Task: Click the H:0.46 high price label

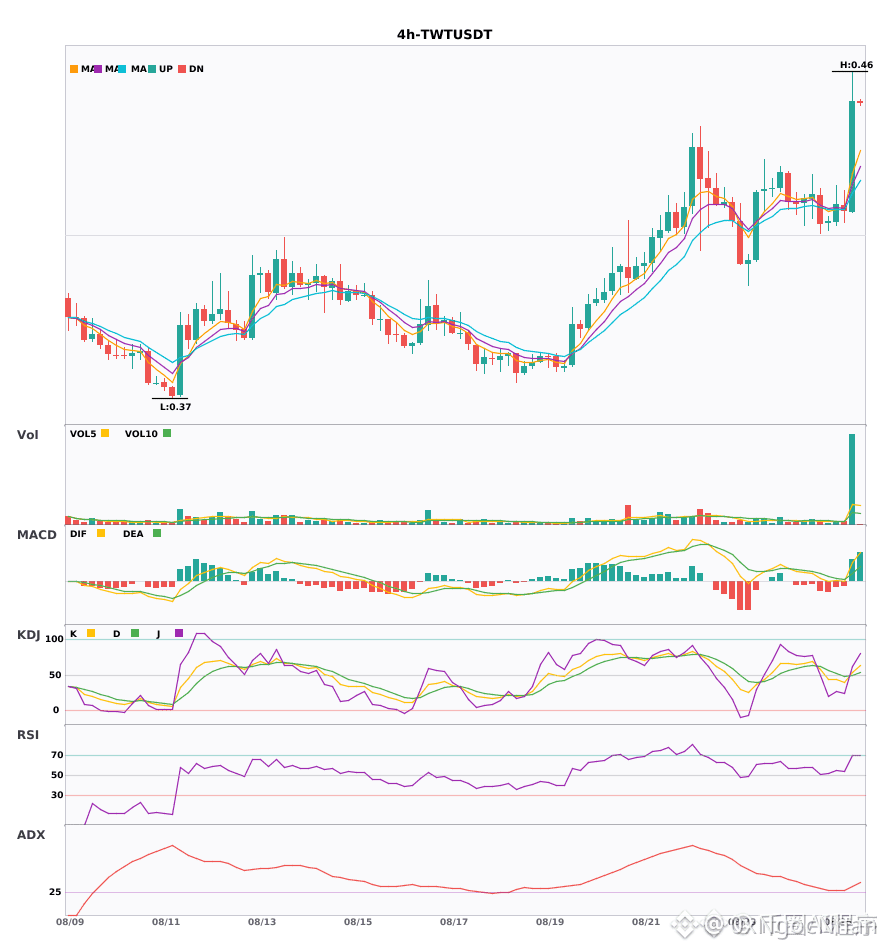Action: pos(857,65)
